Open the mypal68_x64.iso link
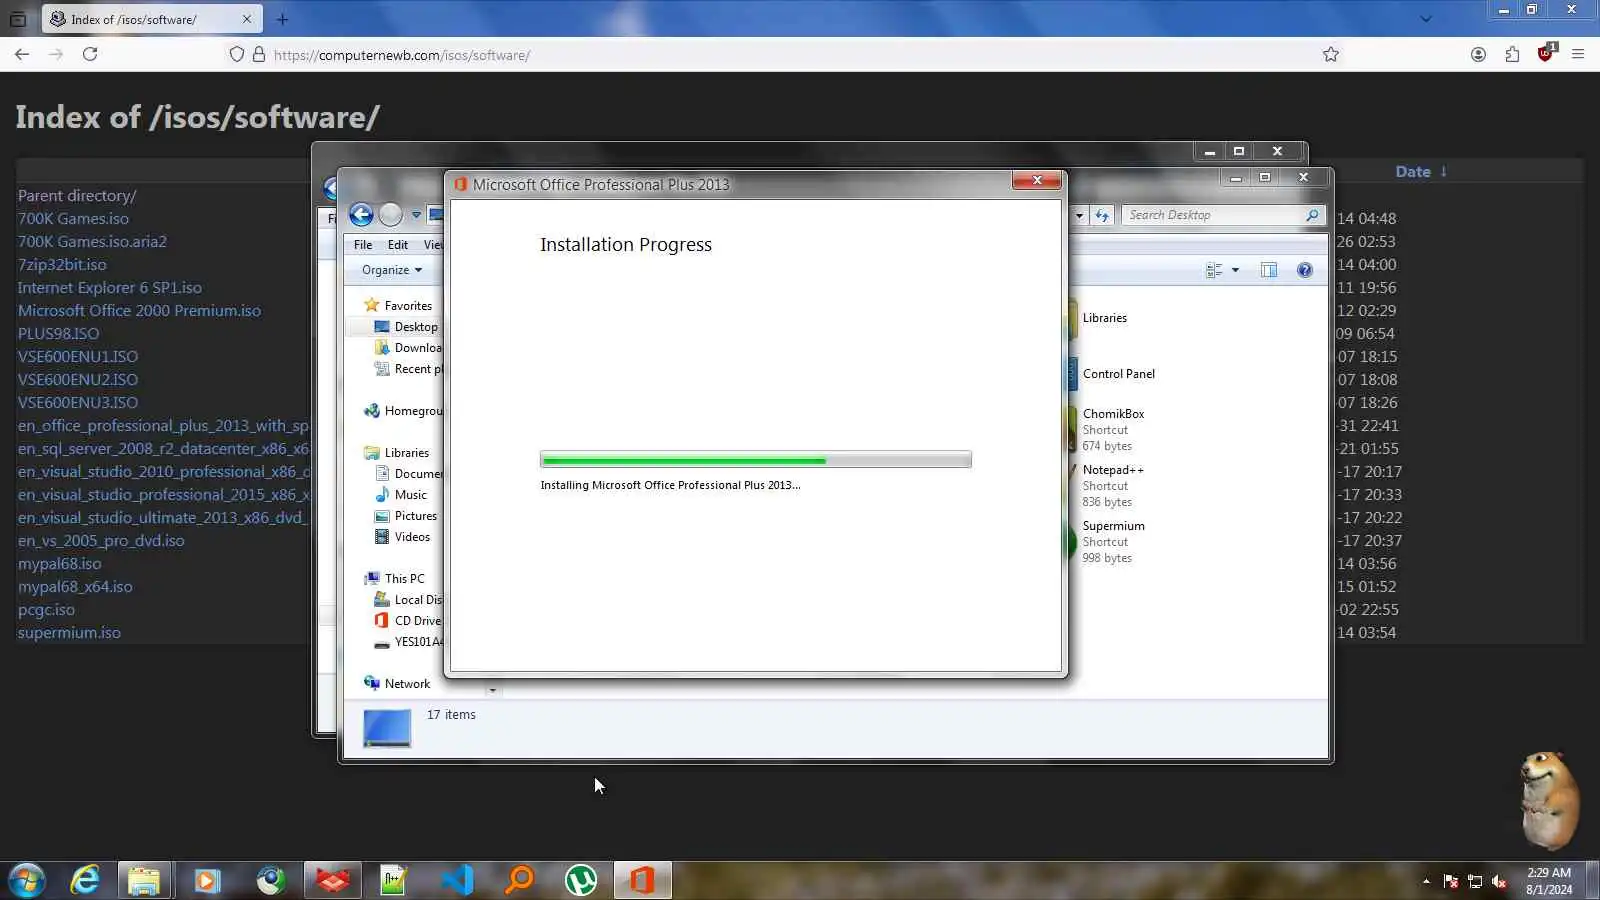1600x900 pixels. (x=75, y=587)
